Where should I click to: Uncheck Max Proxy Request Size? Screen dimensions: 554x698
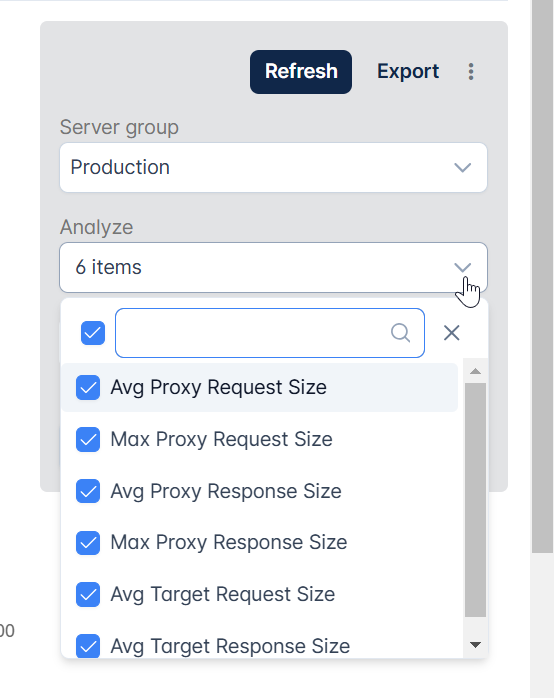(88, 439)
